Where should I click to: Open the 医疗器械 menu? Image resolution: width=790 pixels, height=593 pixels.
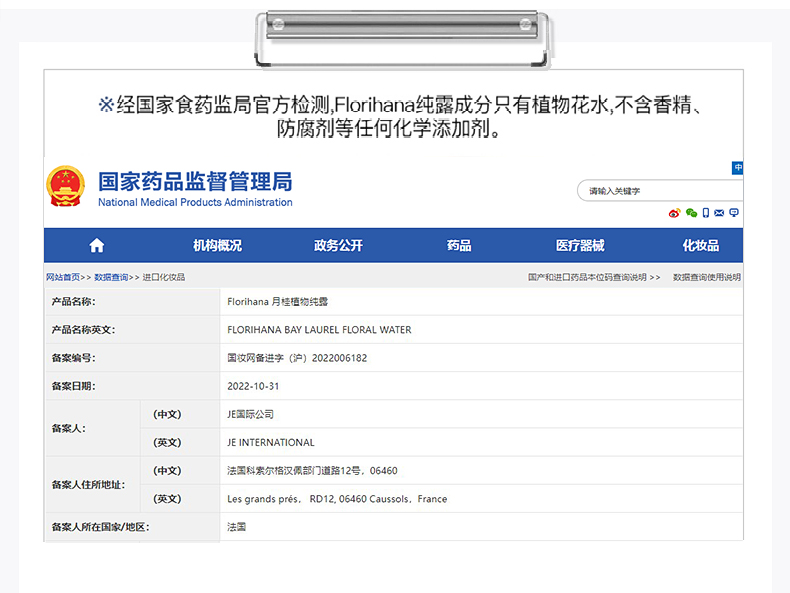coord(580,245)
